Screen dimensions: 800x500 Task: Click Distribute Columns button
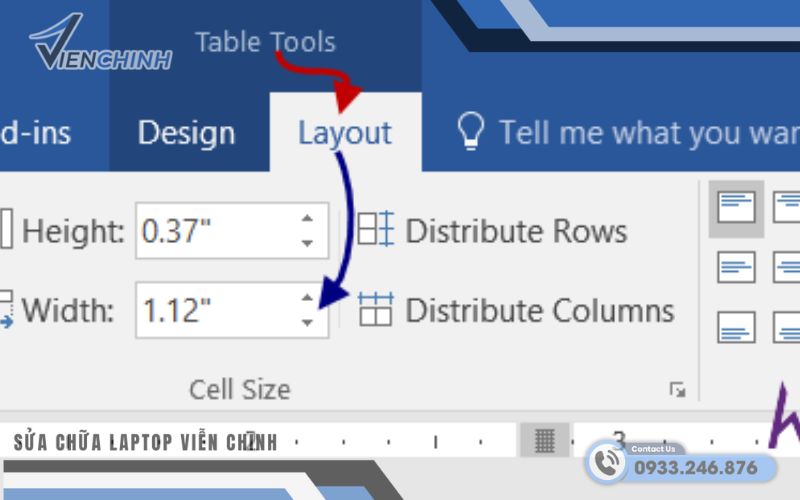tap(515, 310)
